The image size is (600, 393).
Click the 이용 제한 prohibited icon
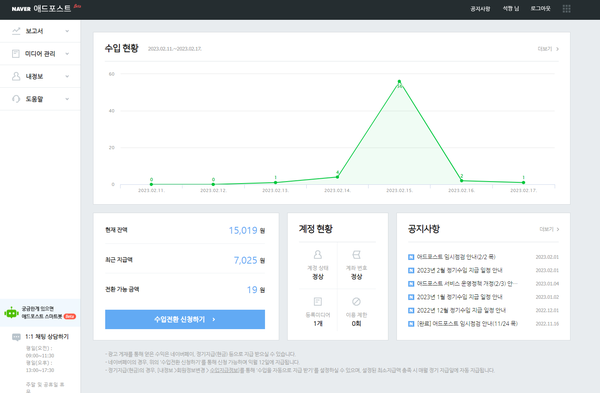(x=356, y=302)
